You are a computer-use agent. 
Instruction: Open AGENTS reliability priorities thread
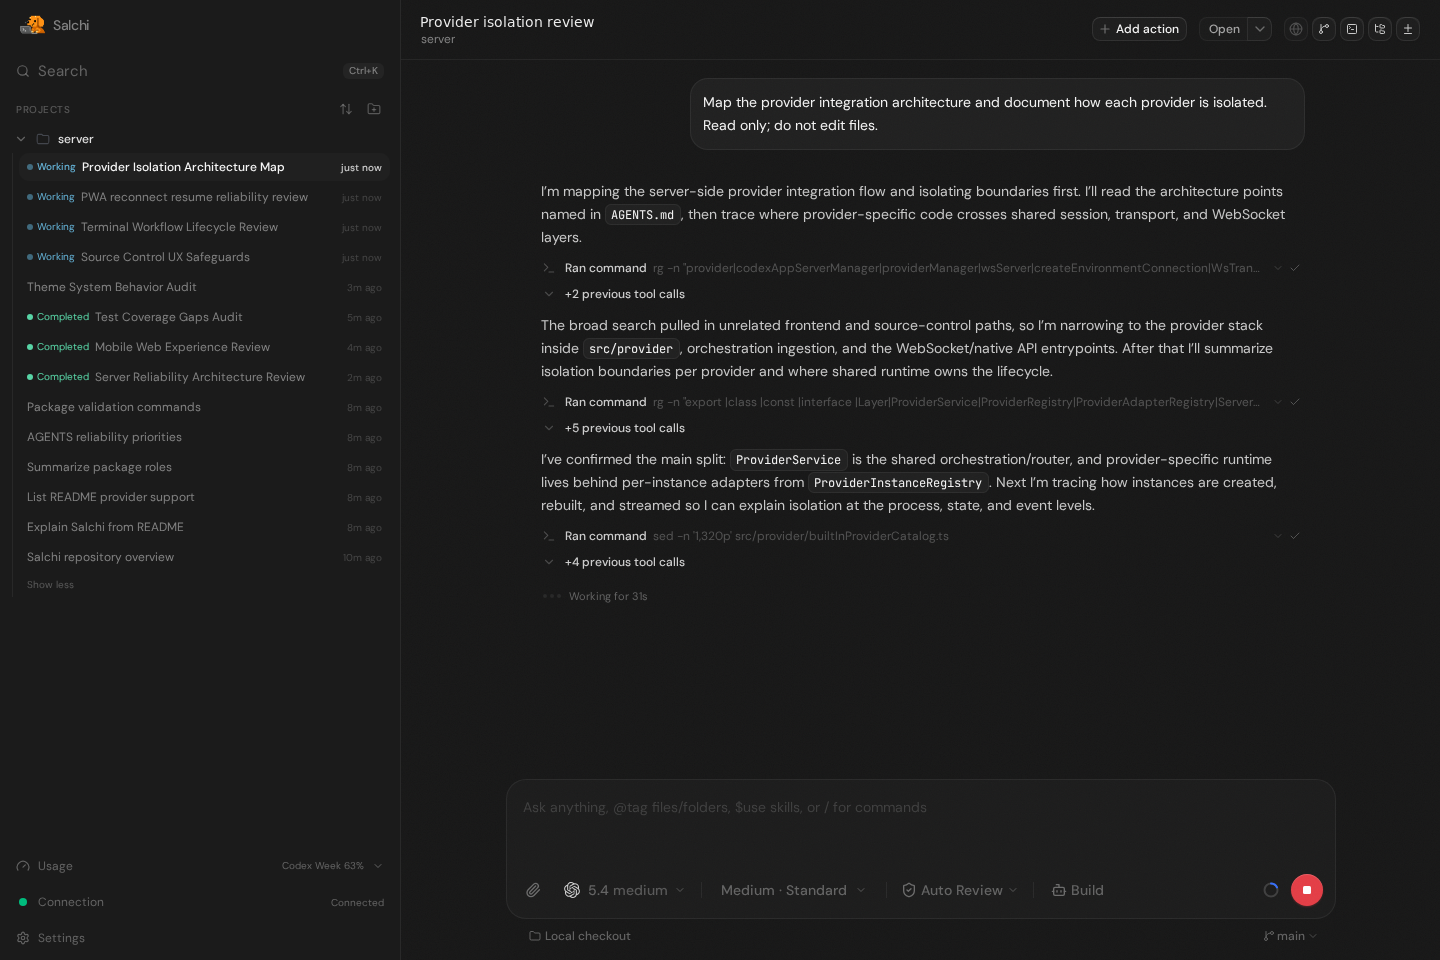pyautogui.click(x=204, y=437)
